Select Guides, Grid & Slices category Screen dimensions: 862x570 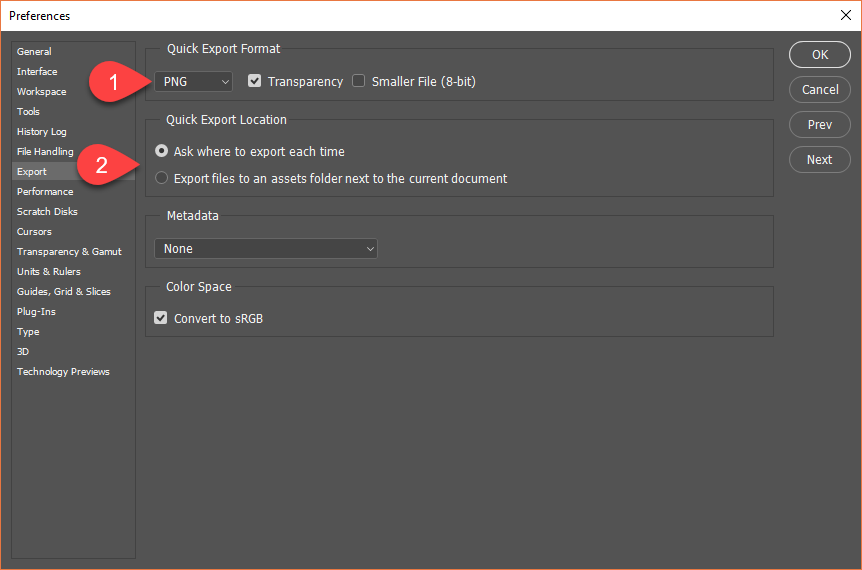64,292
